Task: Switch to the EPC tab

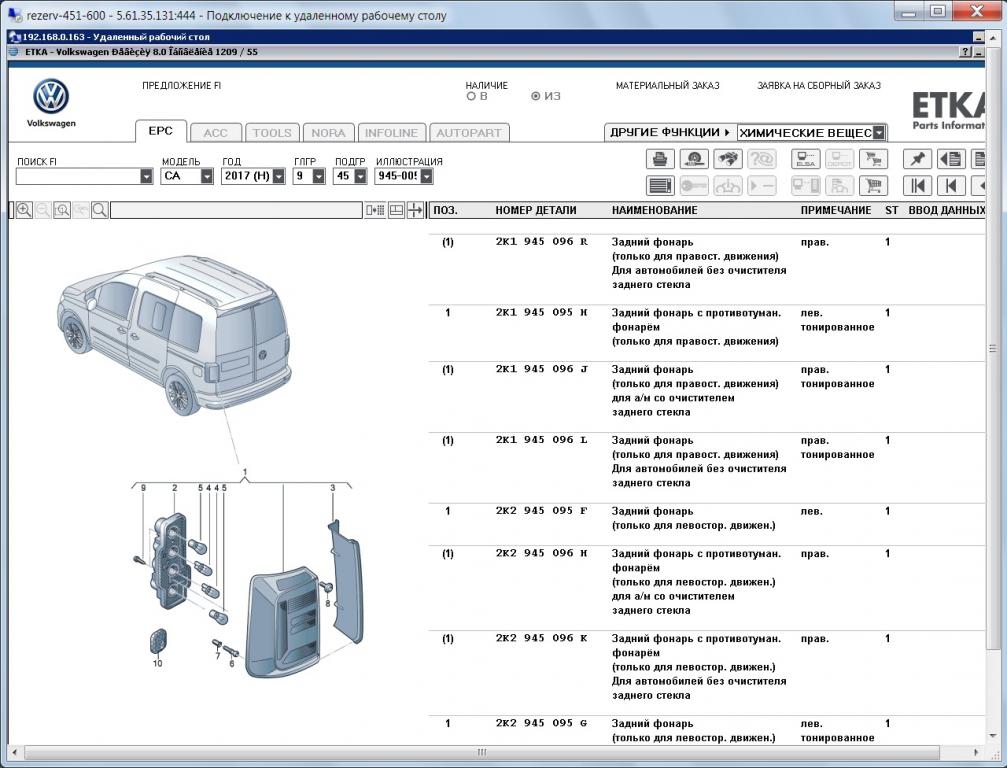Action: coord(161,131)
